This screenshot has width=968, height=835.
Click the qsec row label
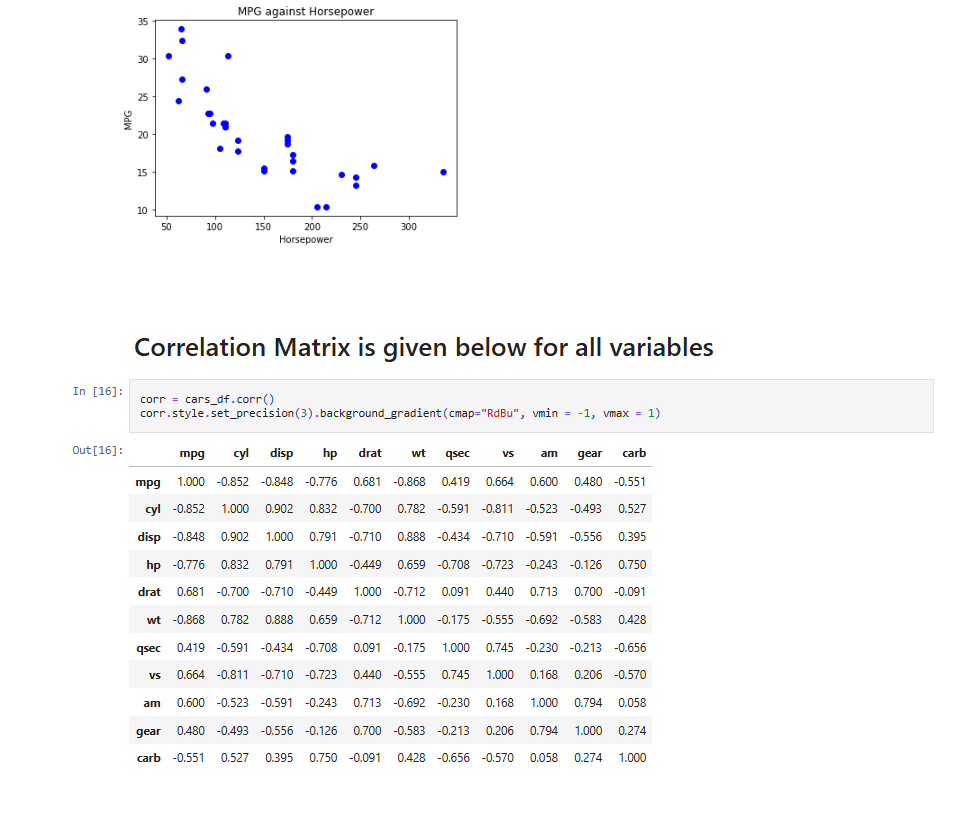pos(148,648)
